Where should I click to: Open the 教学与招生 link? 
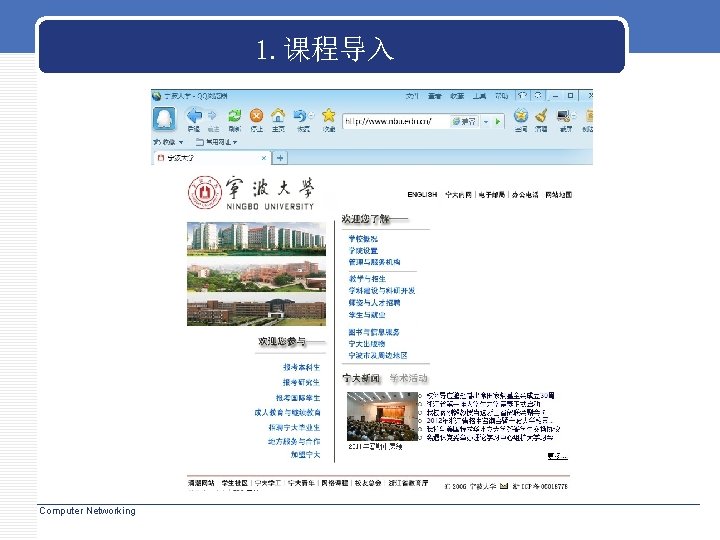(367, 279)
